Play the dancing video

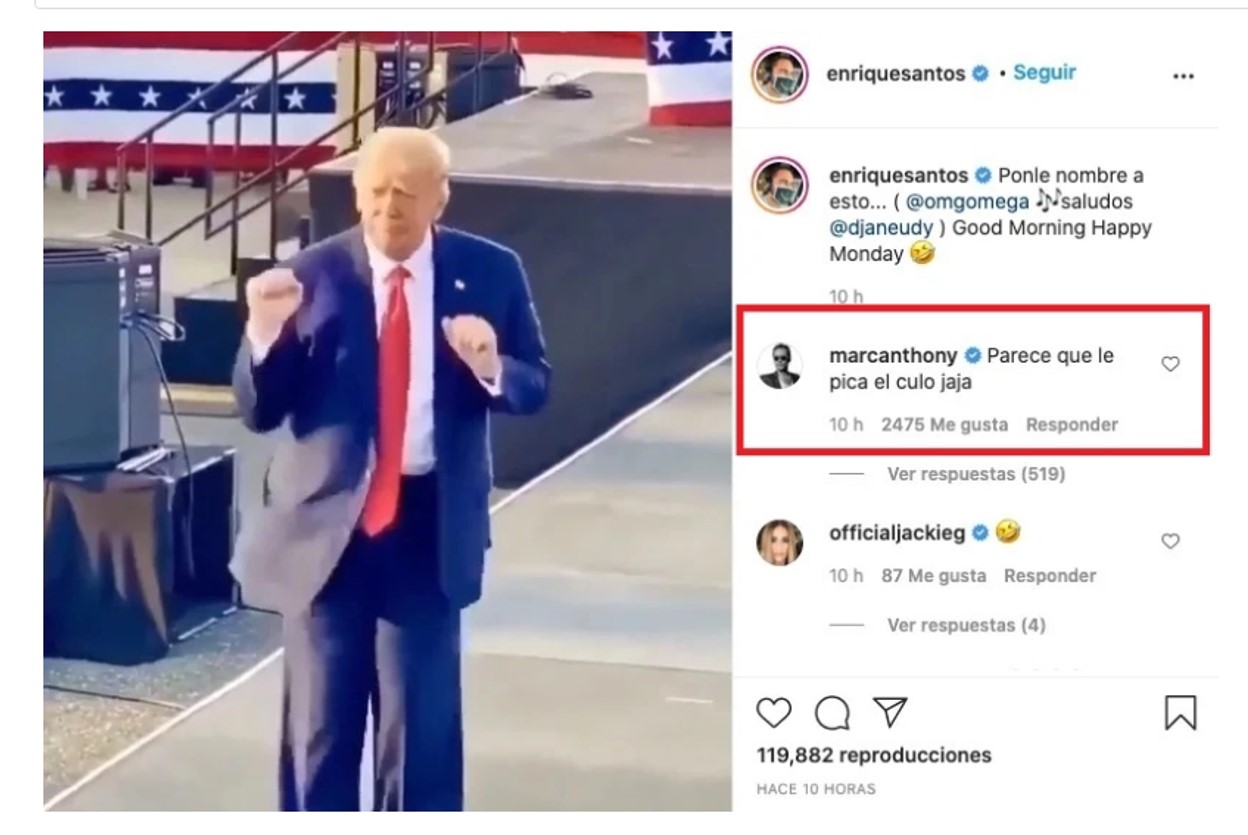click(x=387, y=421)
